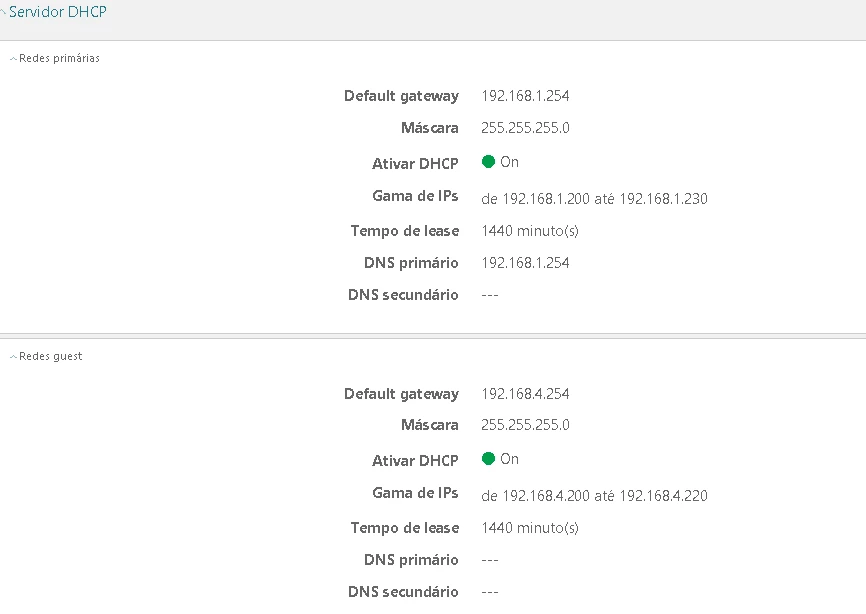Toggle the primary network DHCP On indicator
866x614 pixels.
point(509,162)
